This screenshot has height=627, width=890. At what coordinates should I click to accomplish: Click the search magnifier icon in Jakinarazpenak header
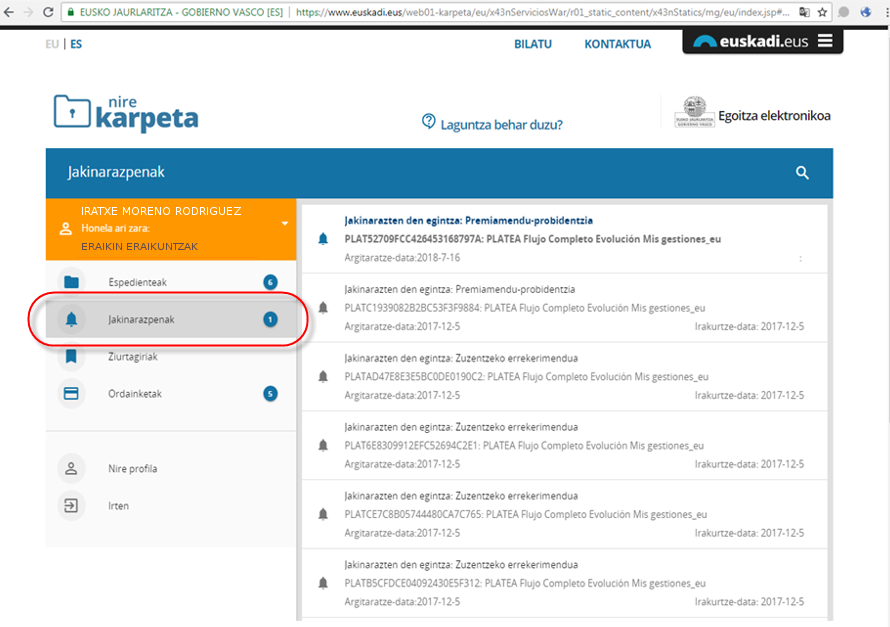click(x=802, y=173)
